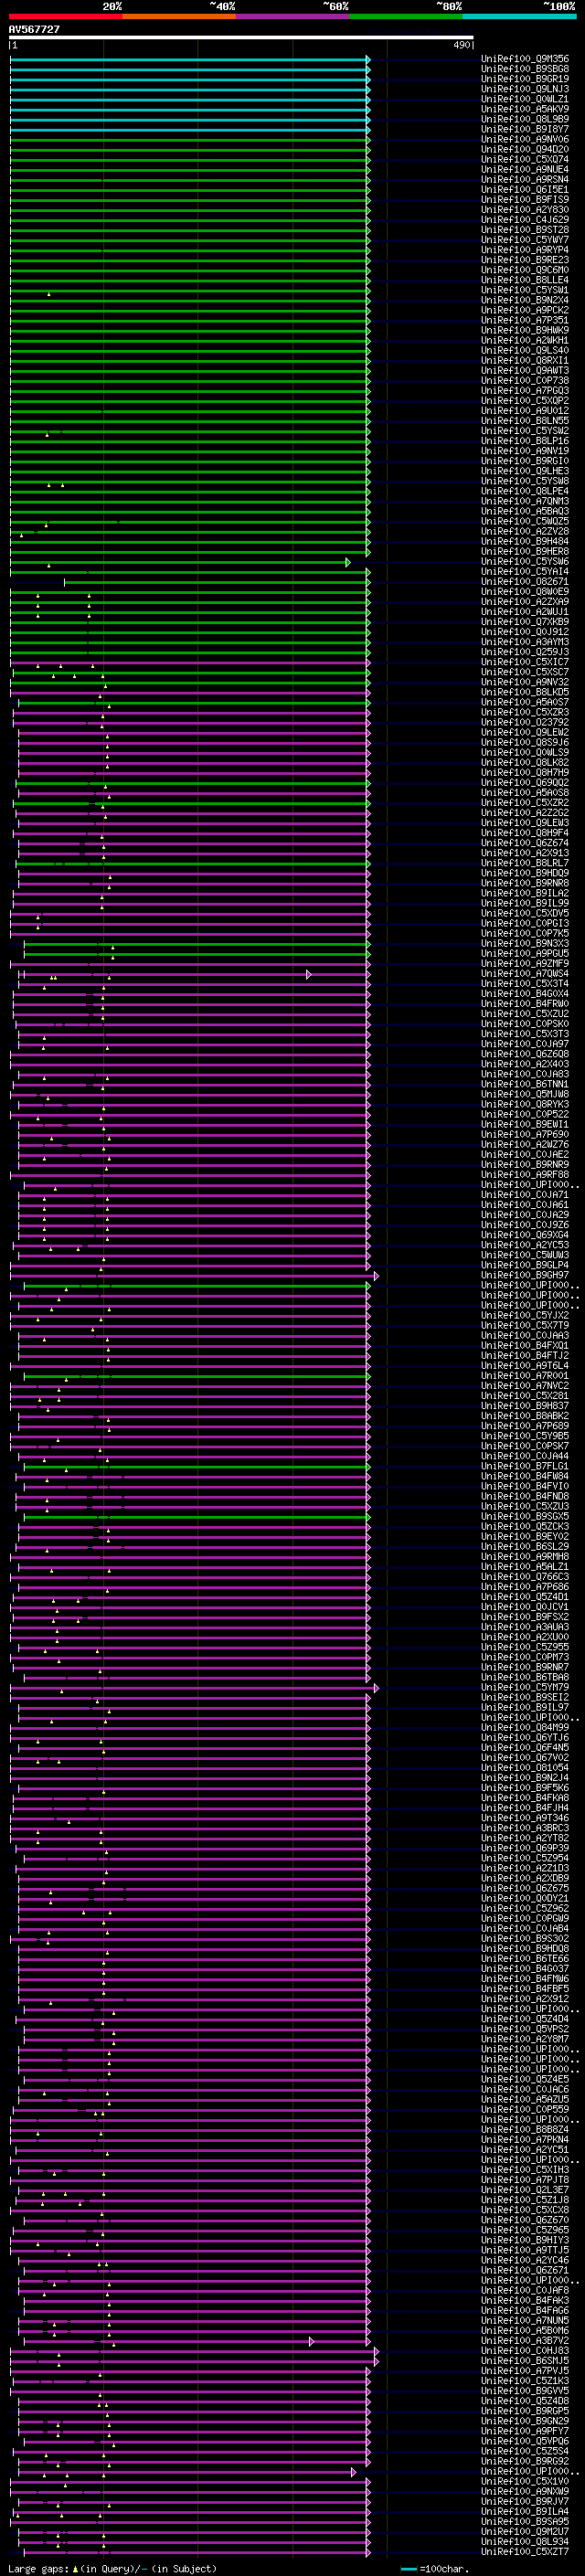Select label UniRef100_B8LLE4
The image size is (585, 2576).
point(525,280)
